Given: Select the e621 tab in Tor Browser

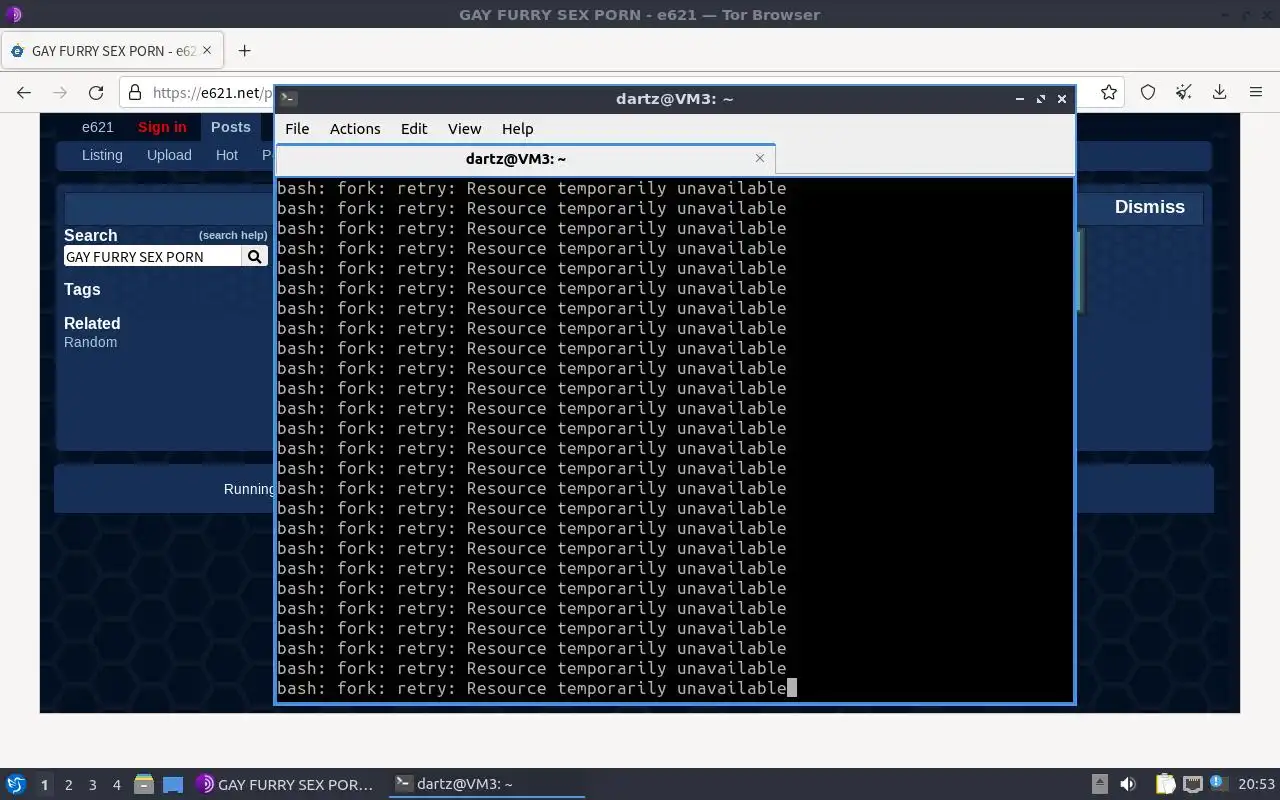Looking at the screenshot, I should pos(112,50).
